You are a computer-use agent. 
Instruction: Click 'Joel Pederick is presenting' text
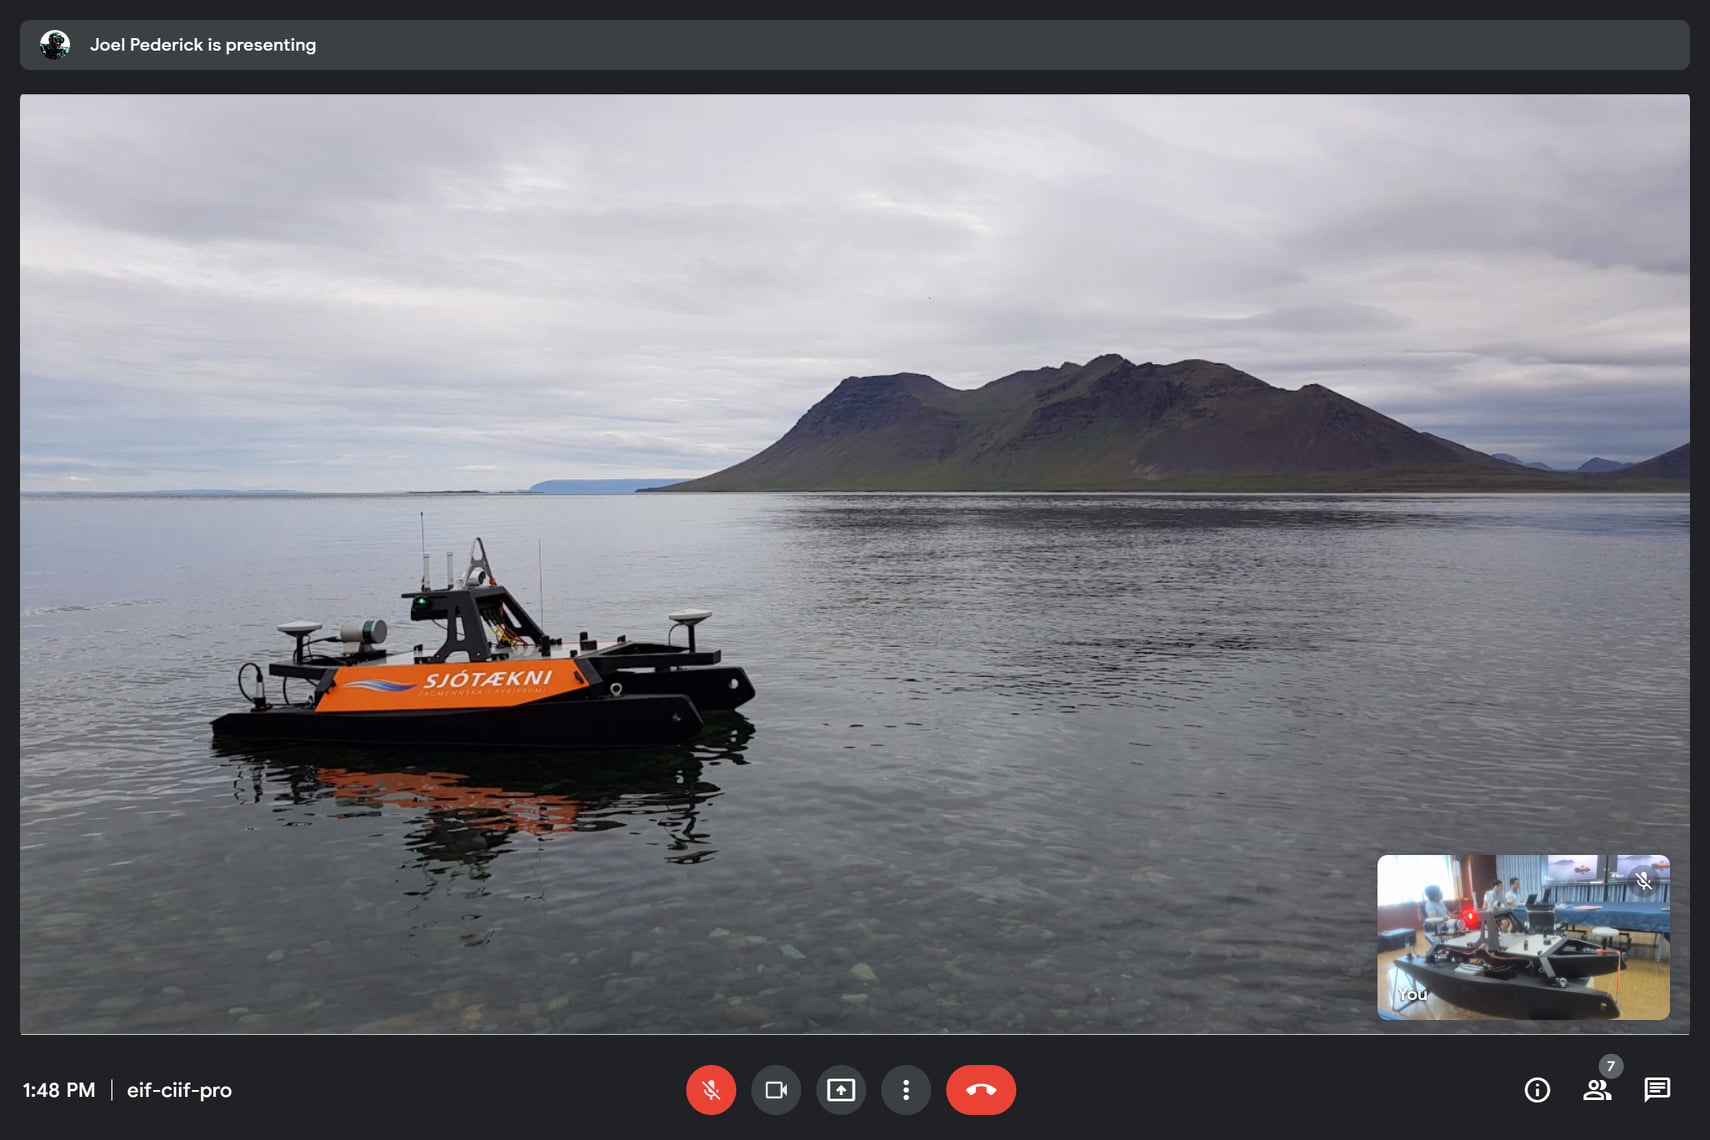pos(204,44)
